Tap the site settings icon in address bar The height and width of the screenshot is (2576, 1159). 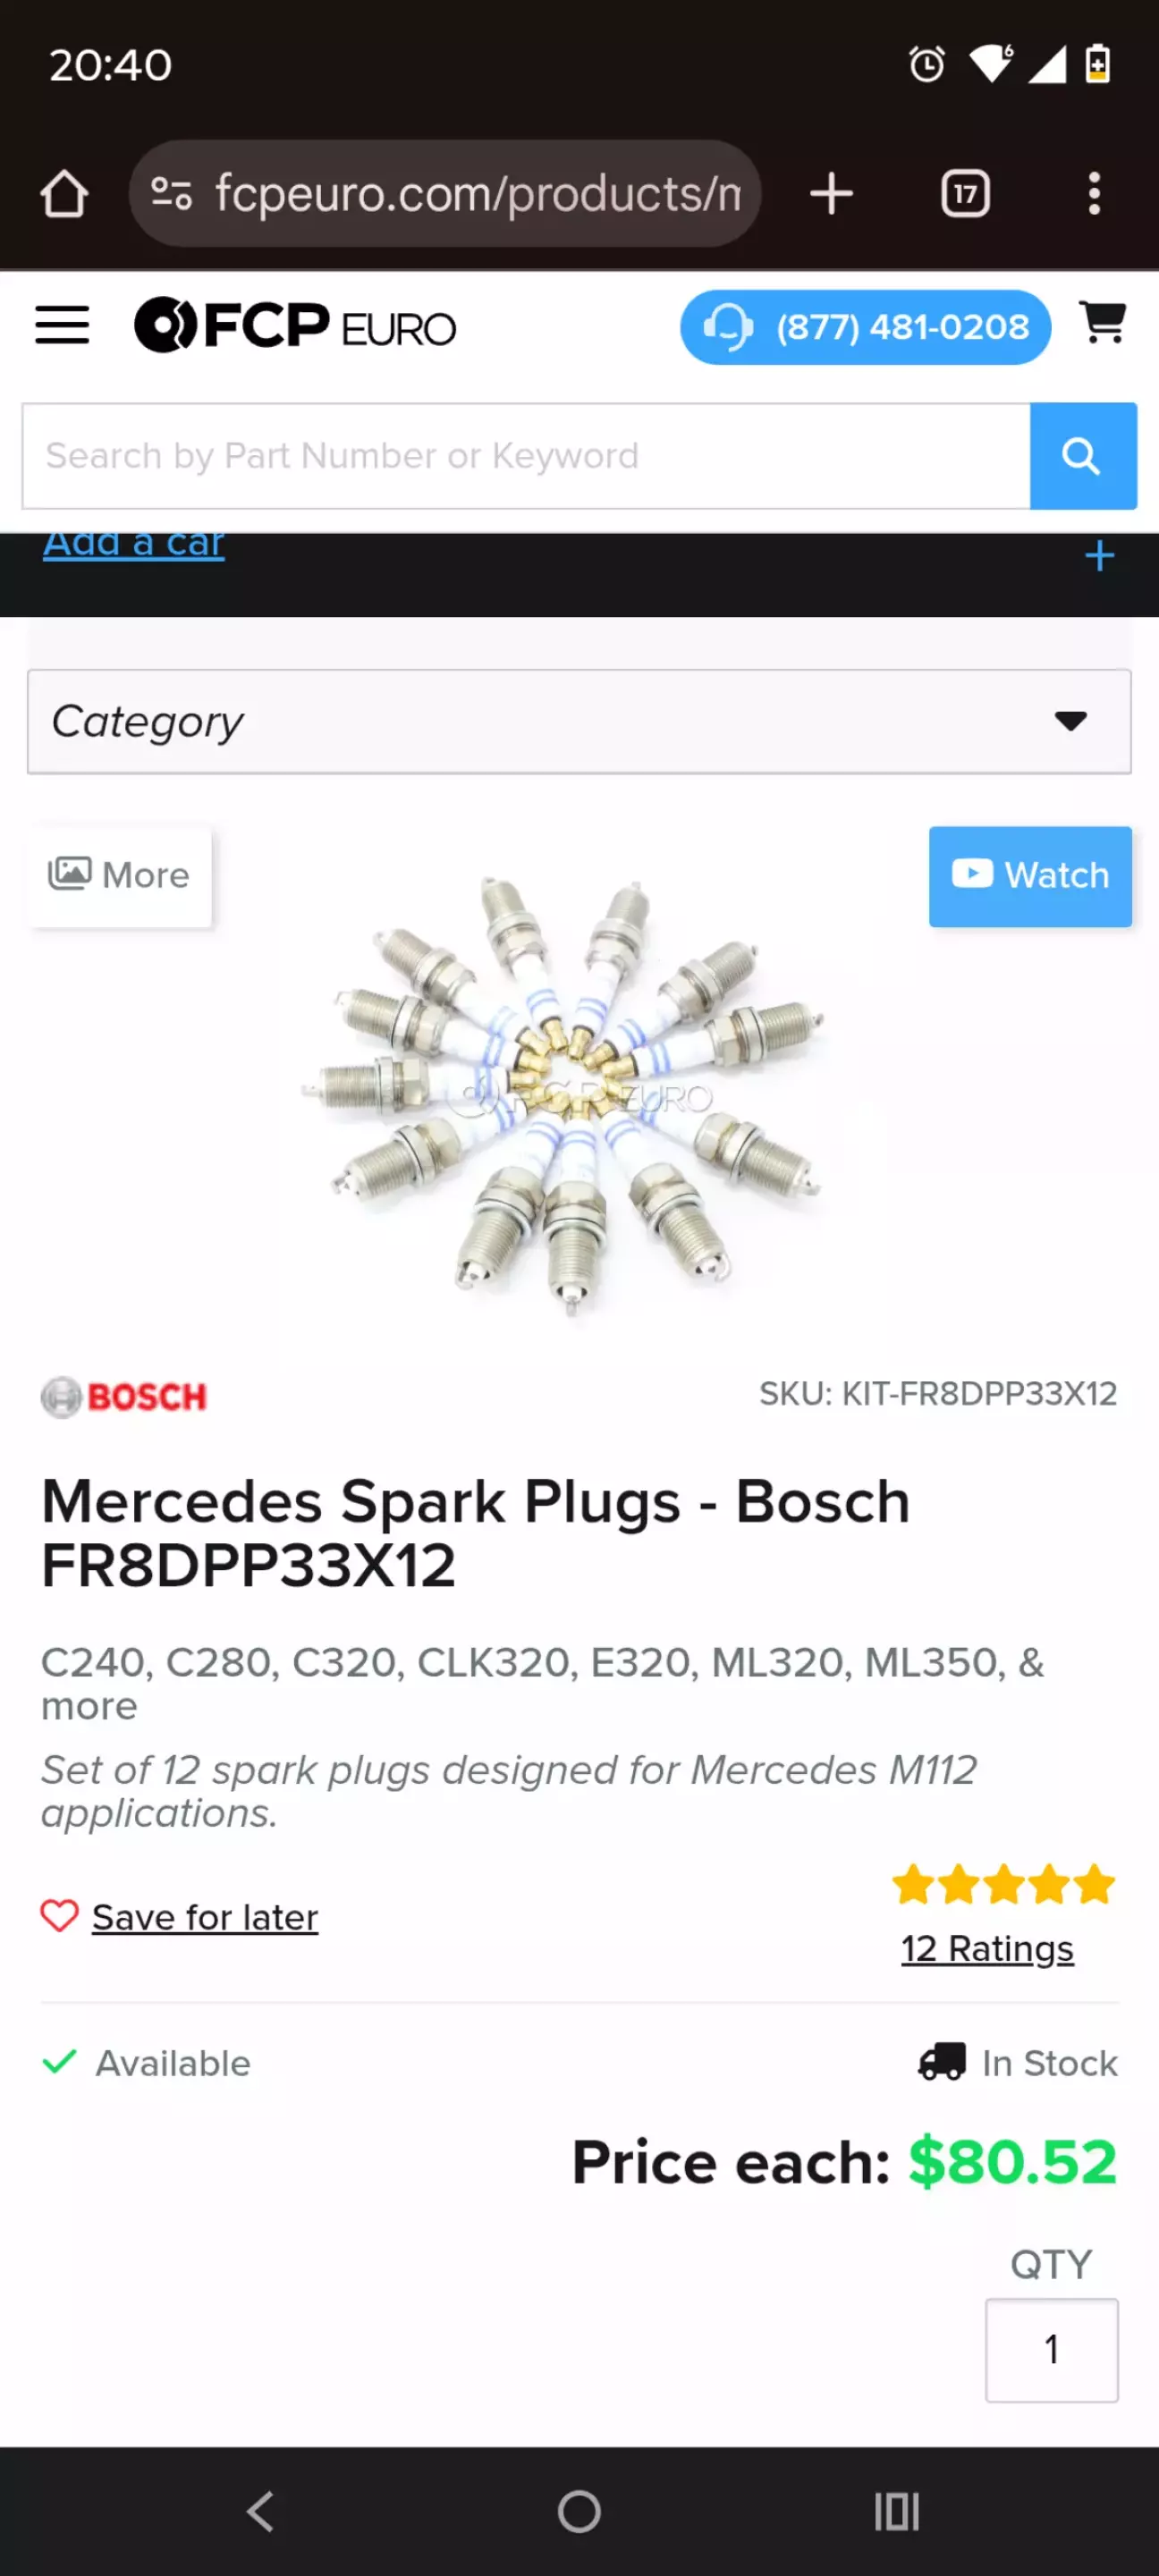(x=171, y=194)
